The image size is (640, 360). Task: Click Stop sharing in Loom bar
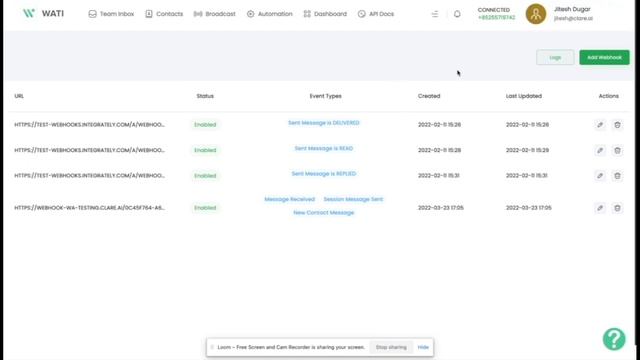(x=391, y=347)
